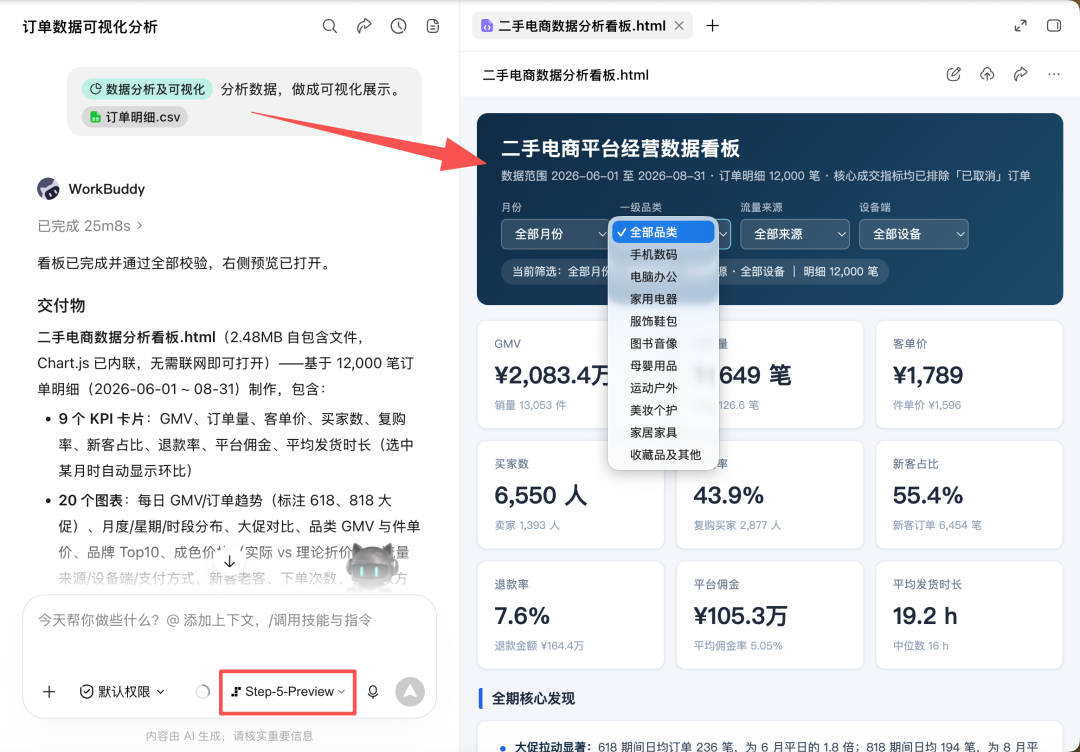Open the notes document icon in chat header
This screenshot has height=752, width=1080.
tap(433, 26)
